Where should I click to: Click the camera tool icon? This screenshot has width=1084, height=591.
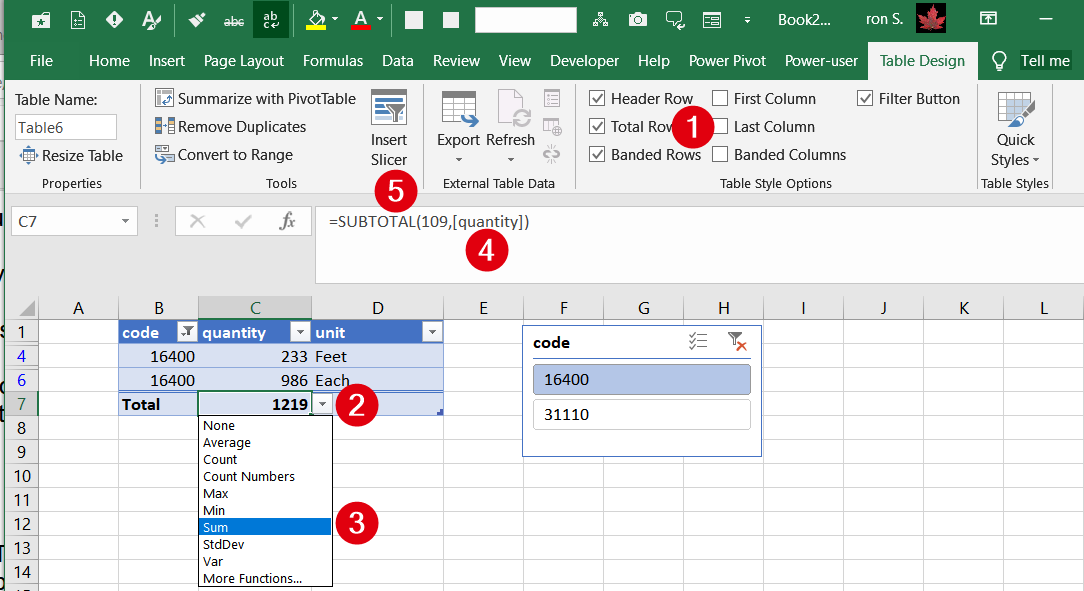(637, 19)
